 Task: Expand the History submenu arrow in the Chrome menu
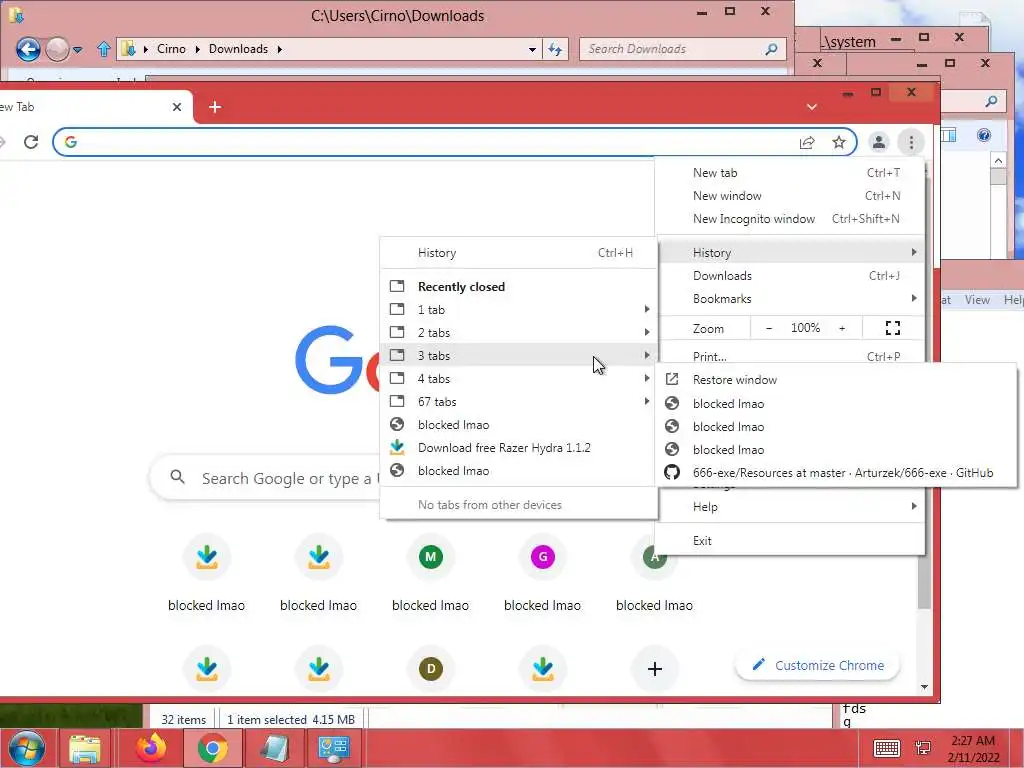click(914, 253)
